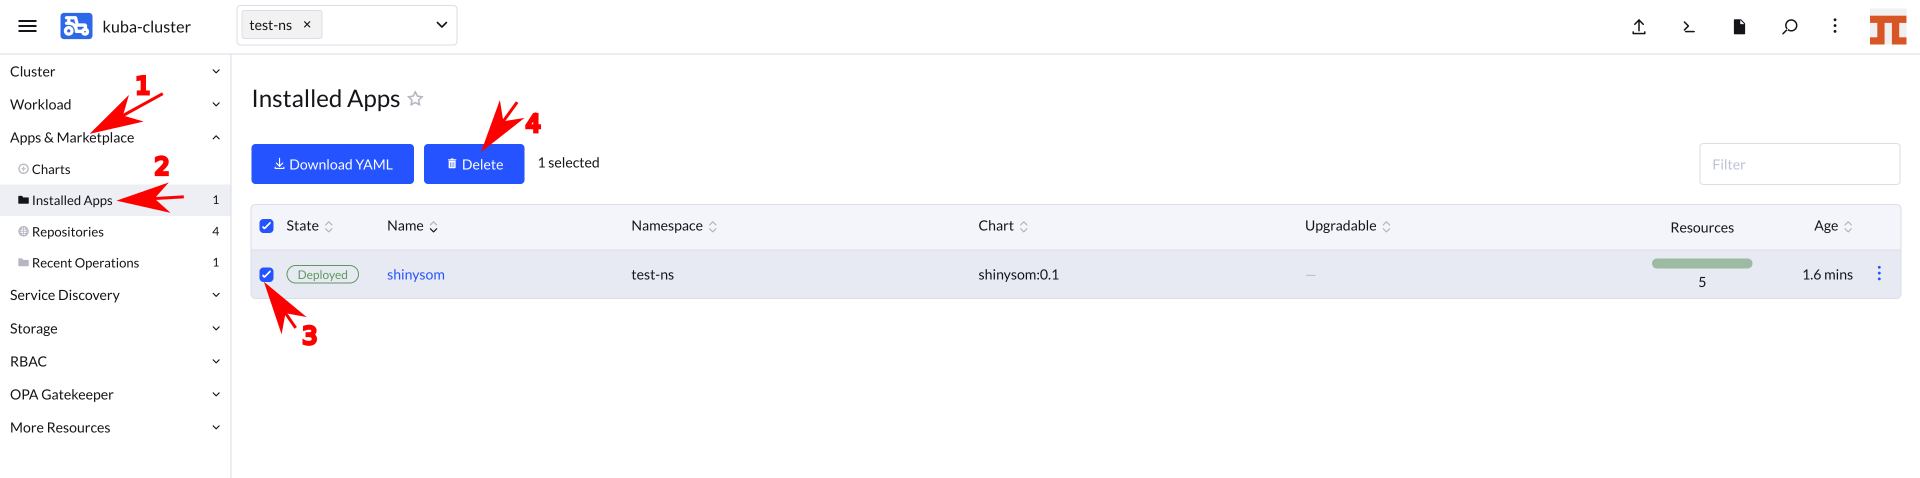Click the user avatar in top-right corner
Image resolution: width=1920 pixels, height=478 pixels.
coord(1888,28)
